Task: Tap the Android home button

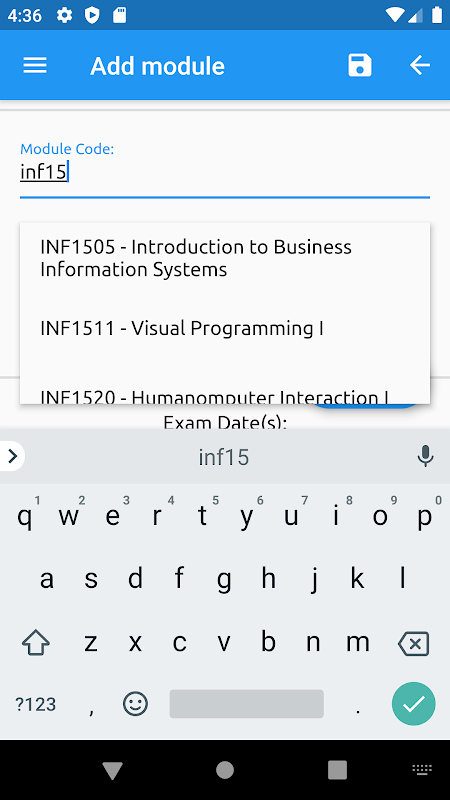Action: (x=225, y=770)
